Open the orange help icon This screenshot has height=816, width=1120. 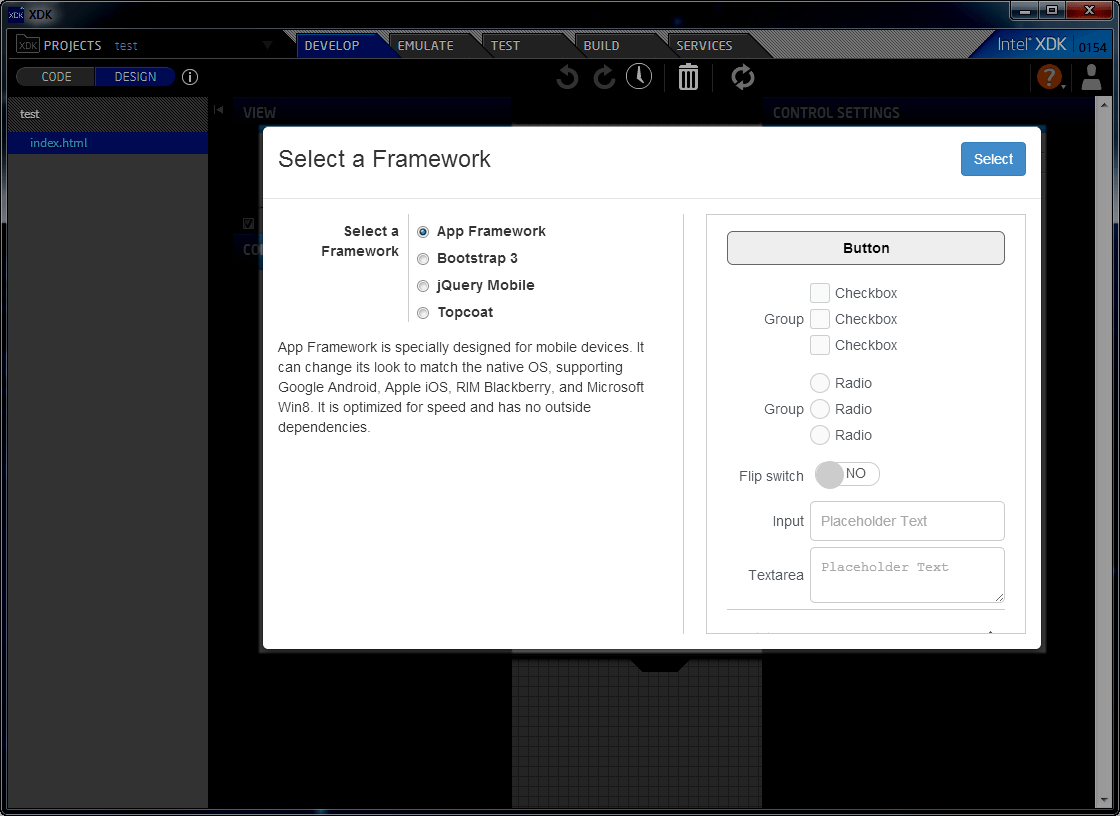(1049, 77)
